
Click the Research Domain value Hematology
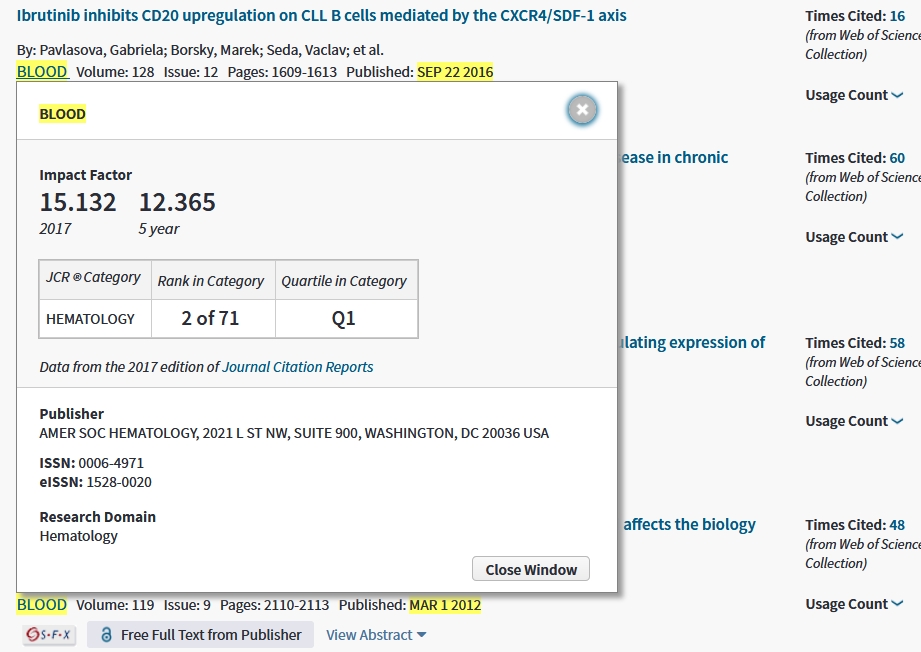click(x=79, y=536)
